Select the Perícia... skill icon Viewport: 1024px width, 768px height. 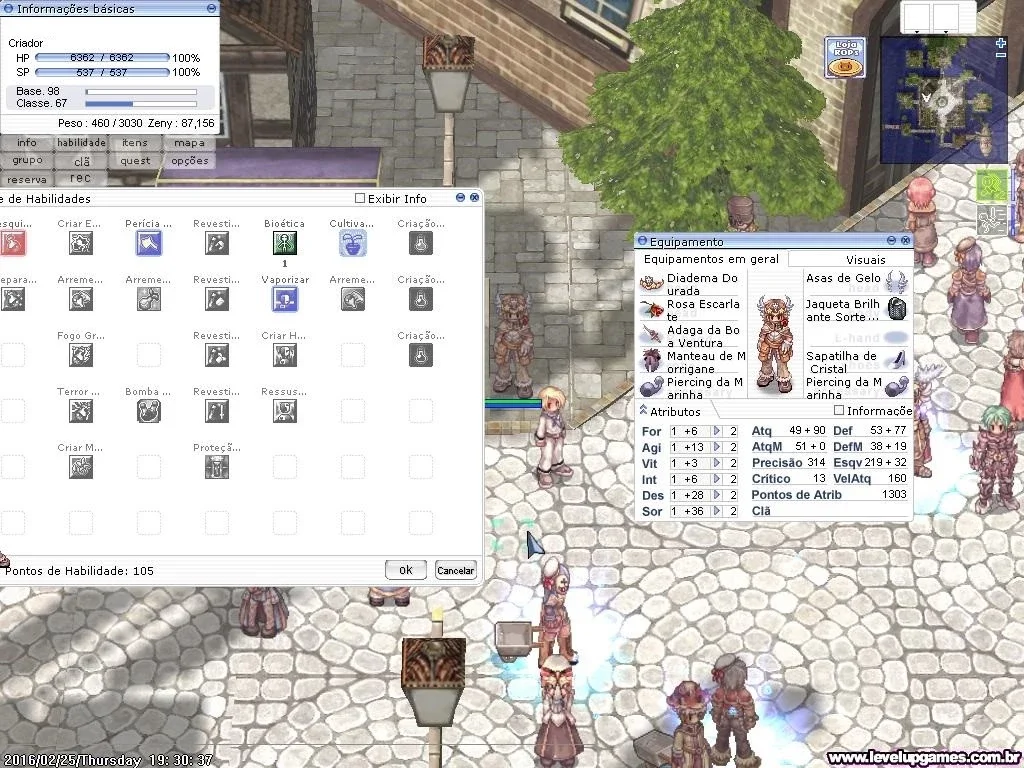tap(149, 244)
